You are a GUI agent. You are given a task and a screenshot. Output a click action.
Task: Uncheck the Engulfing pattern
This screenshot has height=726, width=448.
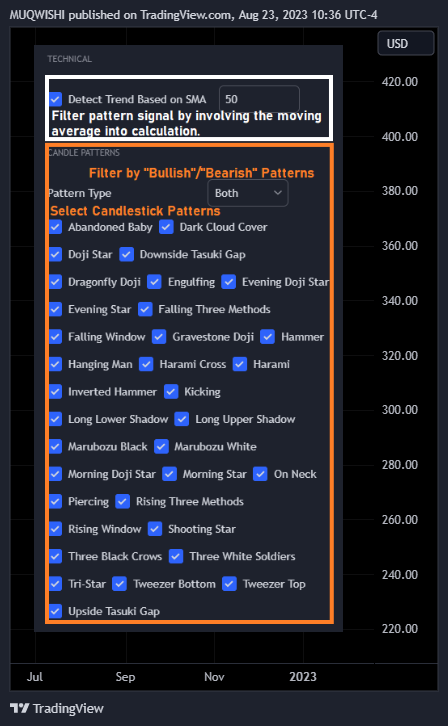pyautogui.click(x=155, y=282)
